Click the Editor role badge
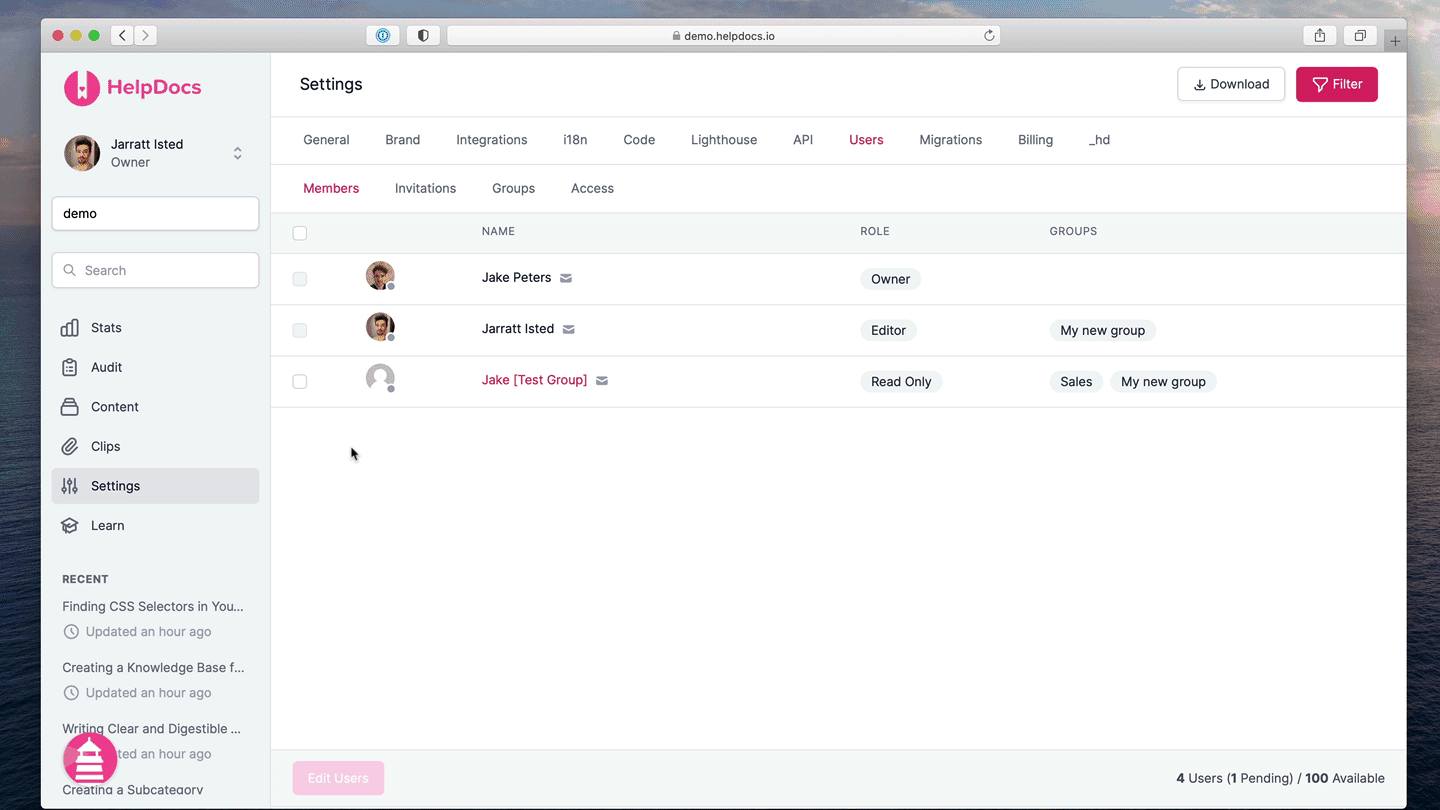Screen dimensions: 1440x810 (x=888, y=330)
